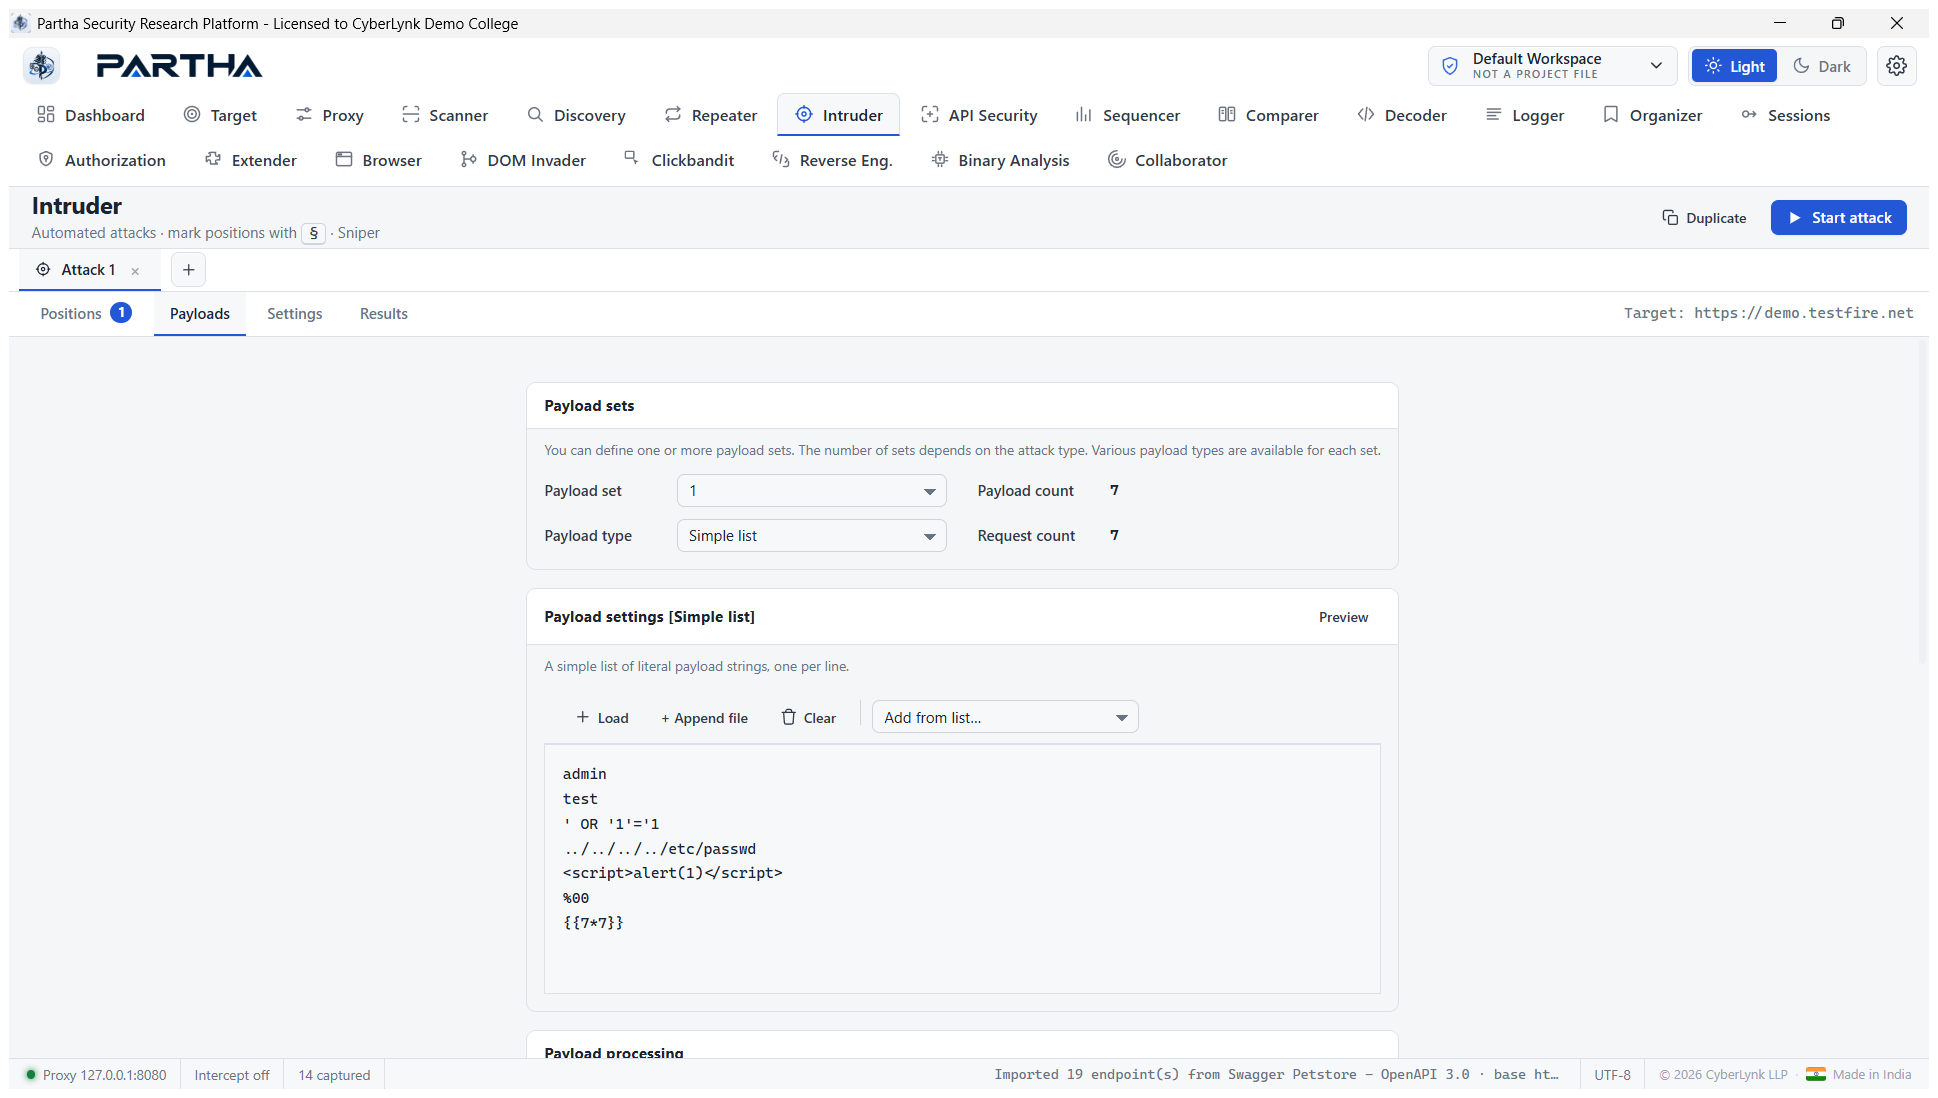The width and height of the screenshot is (1938, 1098).
Task: Open the settings gear icon
Action: pos(1896,66)
